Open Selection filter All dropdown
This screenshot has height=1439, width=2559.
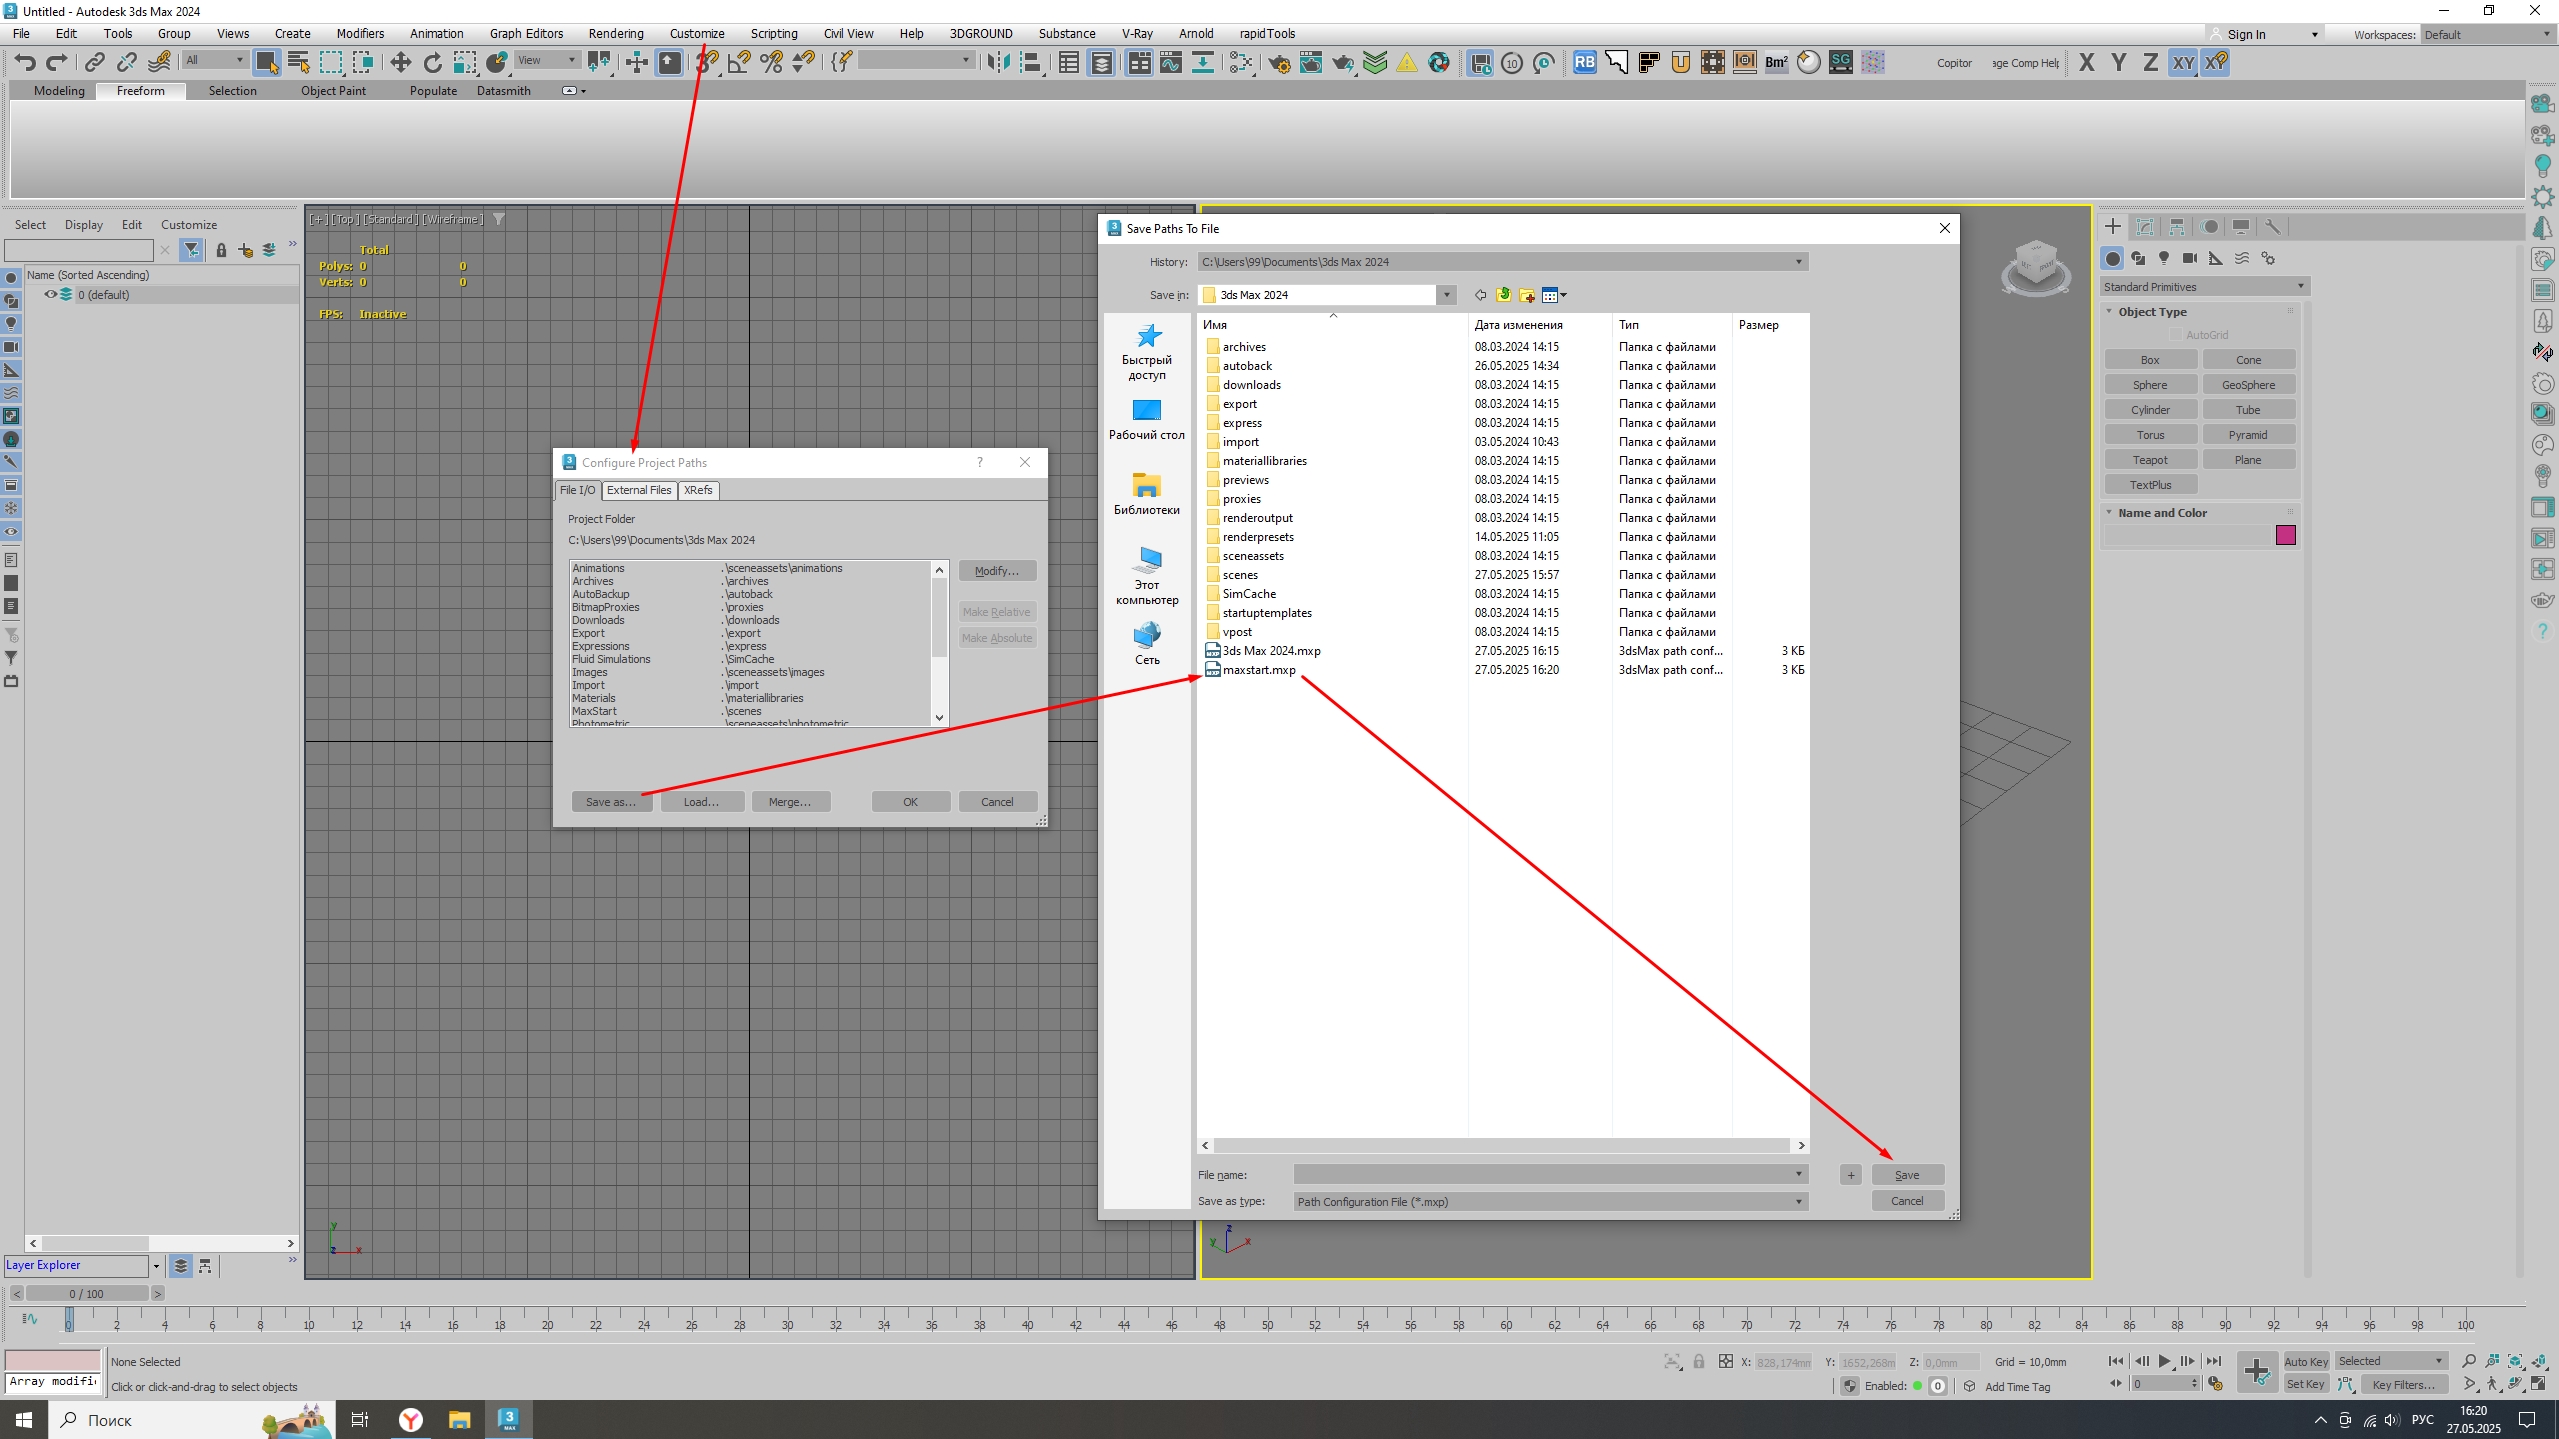click(214, 60)
